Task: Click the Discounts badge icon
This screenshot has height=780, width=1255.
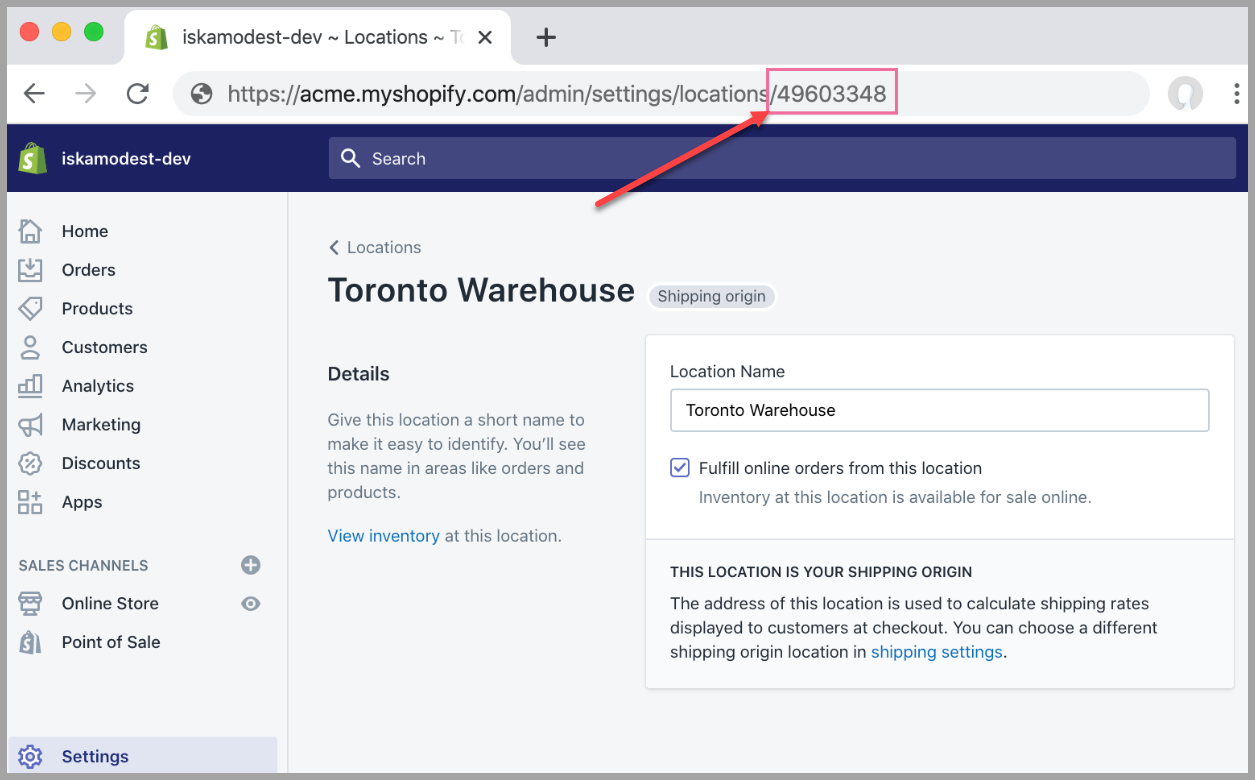Action: [x=31, y=463]
